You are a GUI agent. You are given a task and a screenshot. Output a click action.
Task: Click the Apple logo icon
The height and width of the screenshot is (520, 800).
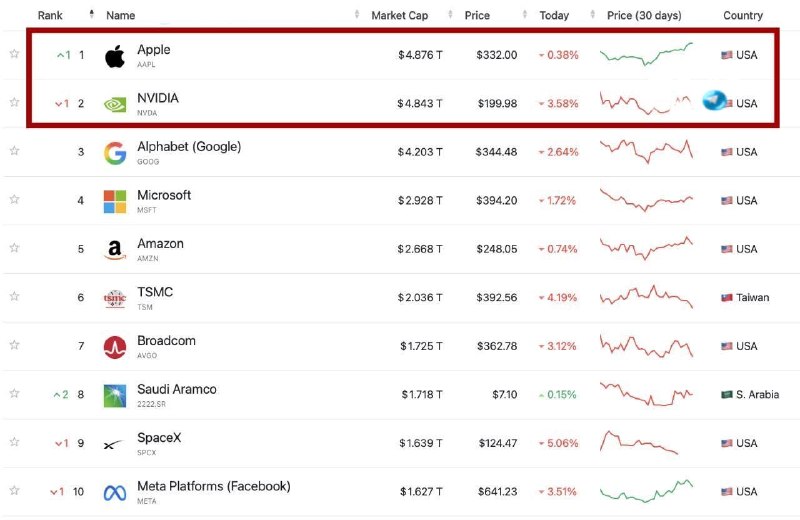115,56
